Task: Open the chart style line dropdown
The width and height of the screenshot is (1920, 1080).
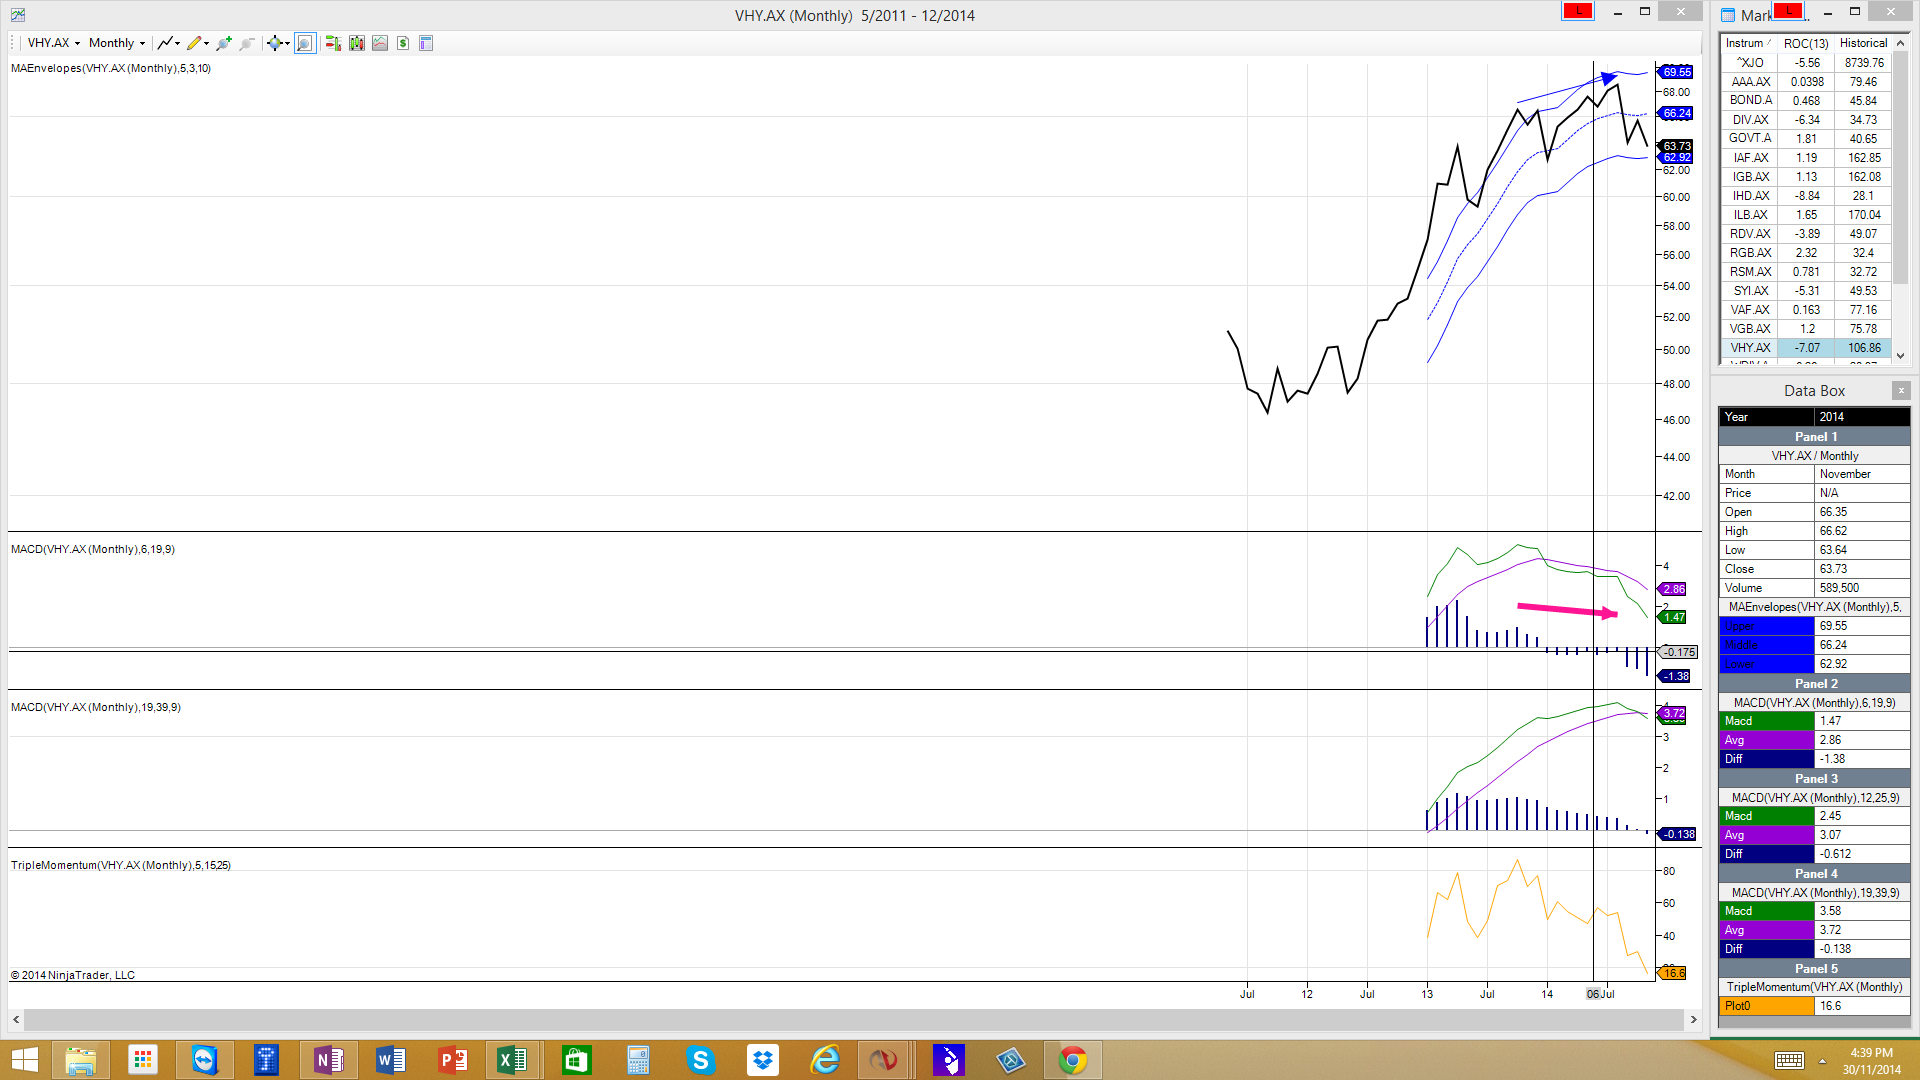Action: (x=169, y=43)
